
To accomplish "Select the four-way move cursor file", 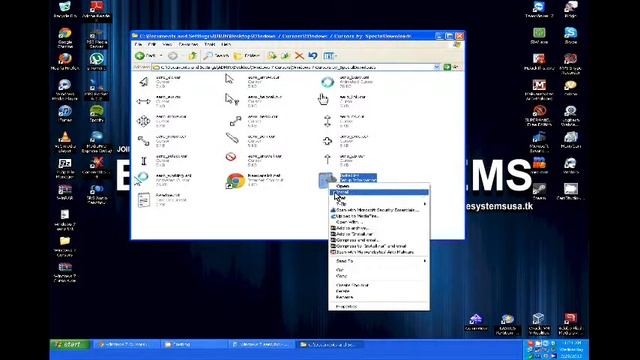I will tap(143, 121).
